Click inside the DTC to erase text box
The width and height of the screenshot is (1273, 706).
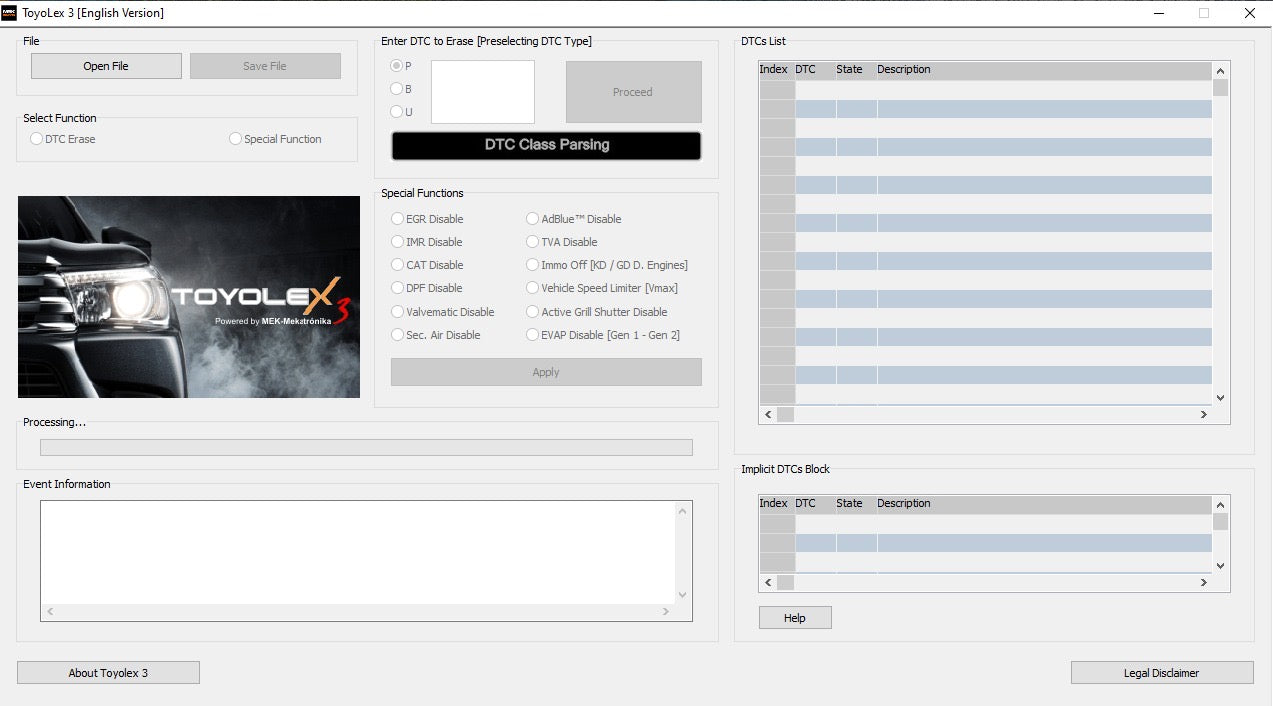pyautogui.click(x=483, y=92)
